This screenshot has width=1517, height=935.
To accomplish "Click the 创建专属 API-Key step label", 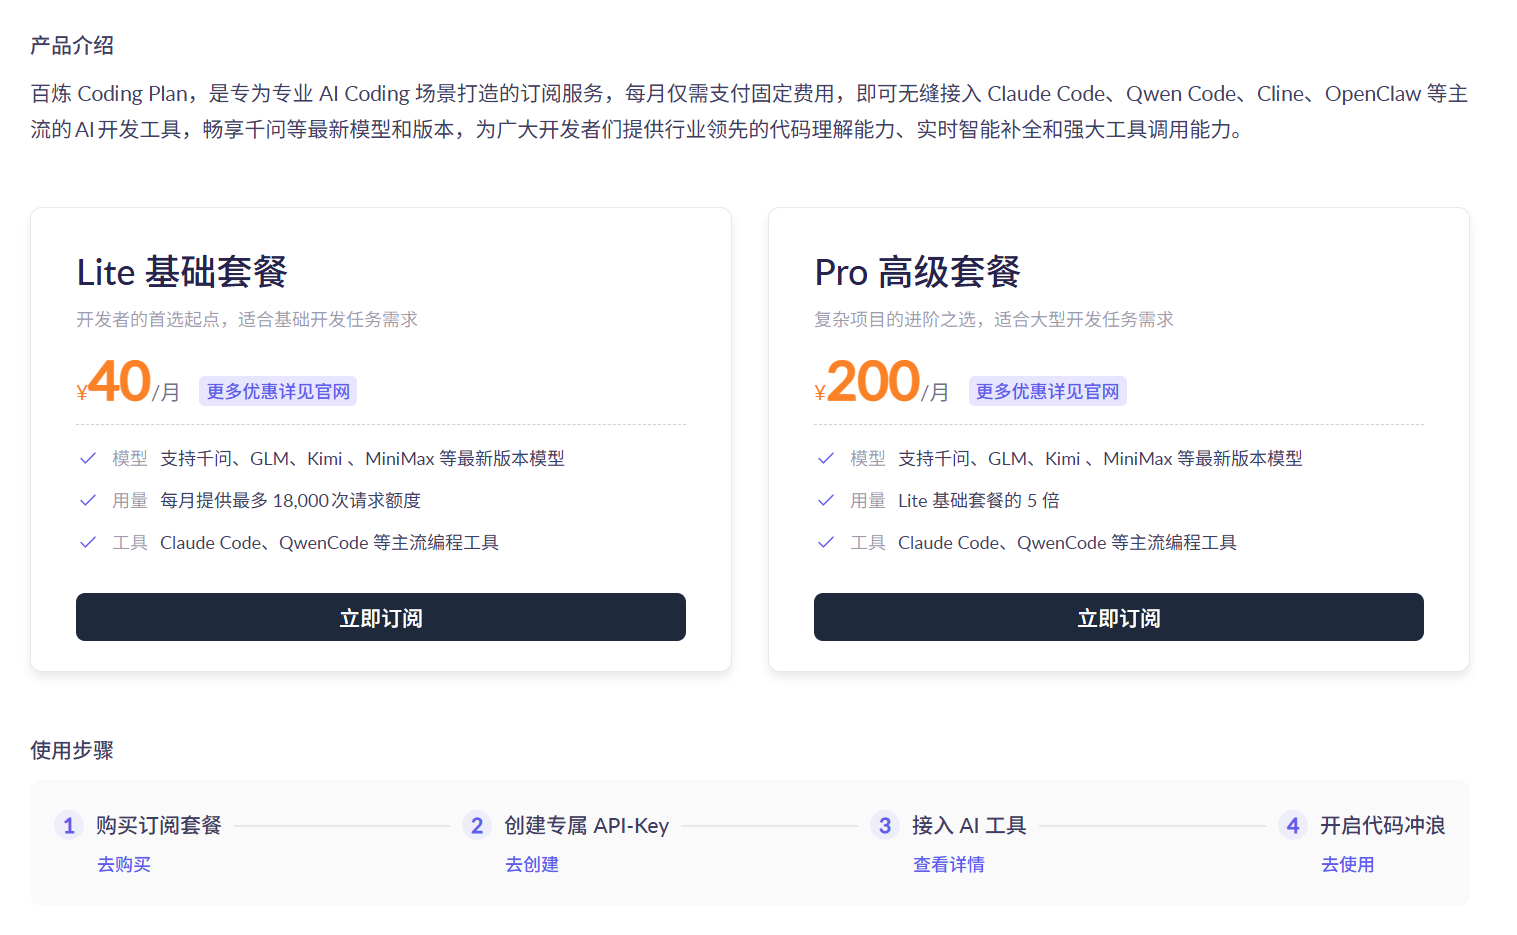I will [x=586, y=825].
